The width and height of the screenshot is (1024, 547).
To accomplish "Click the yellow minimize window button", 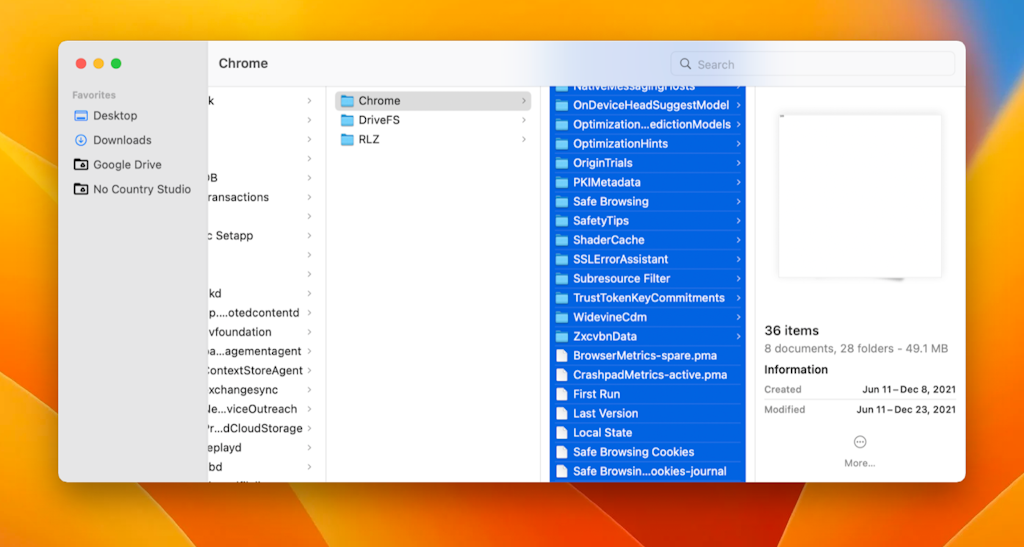I will pyautogui.click(x=98, y=63).
